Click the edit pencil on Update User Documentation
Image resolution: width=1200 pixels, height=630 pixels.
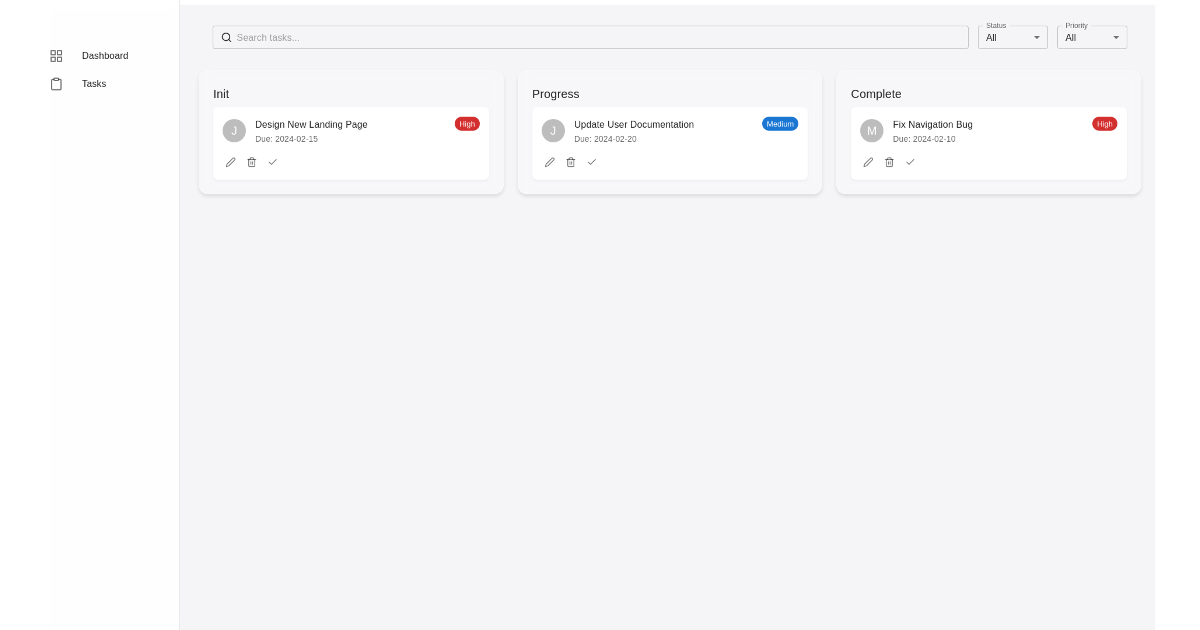click(x=549, y=162)
